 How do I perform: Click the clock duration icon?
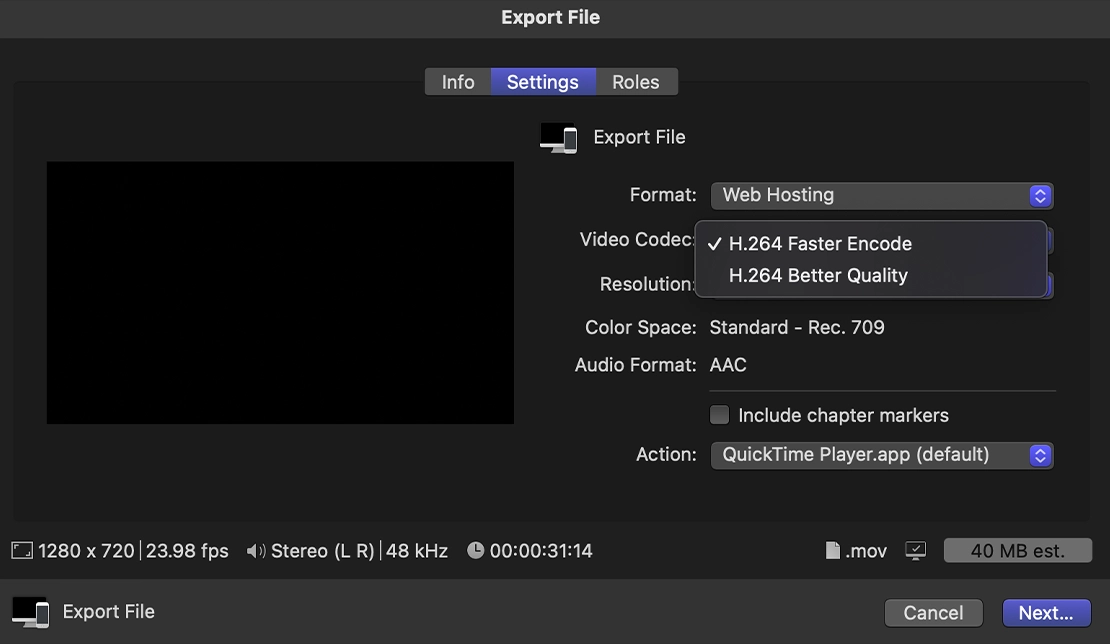(x=475, y=551)
